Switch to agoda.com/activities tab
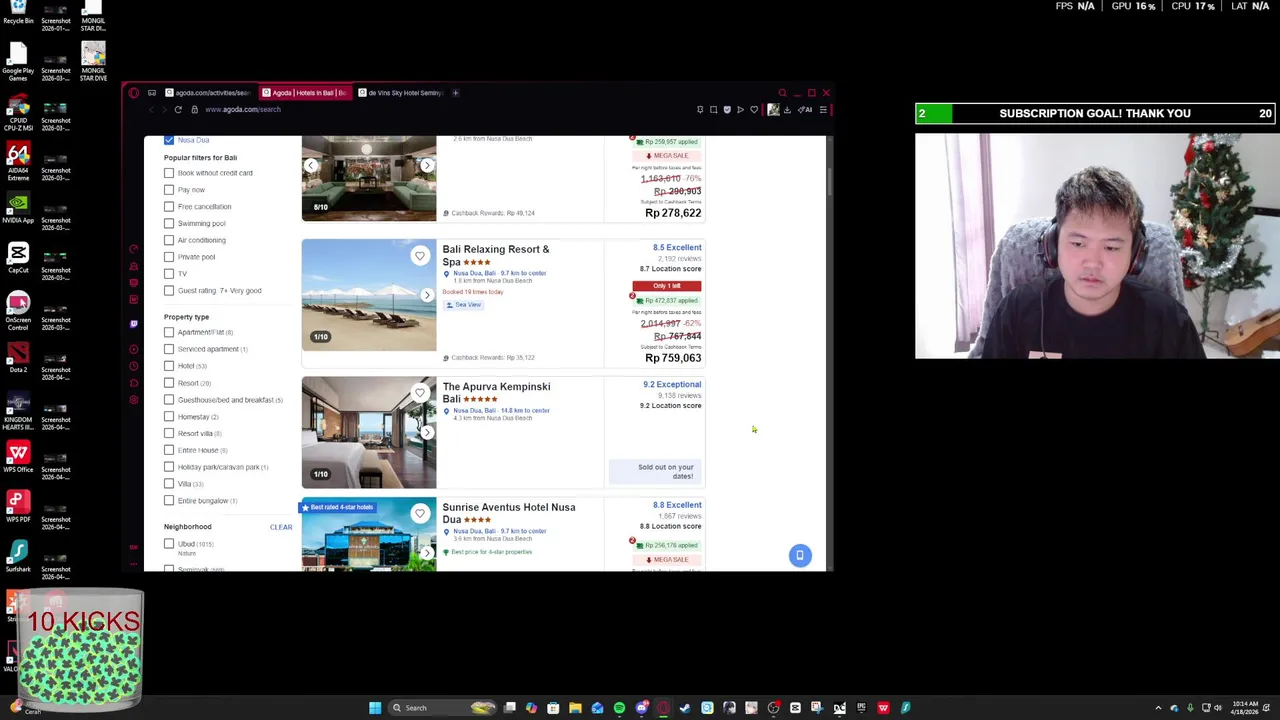 tap(208, 93)
